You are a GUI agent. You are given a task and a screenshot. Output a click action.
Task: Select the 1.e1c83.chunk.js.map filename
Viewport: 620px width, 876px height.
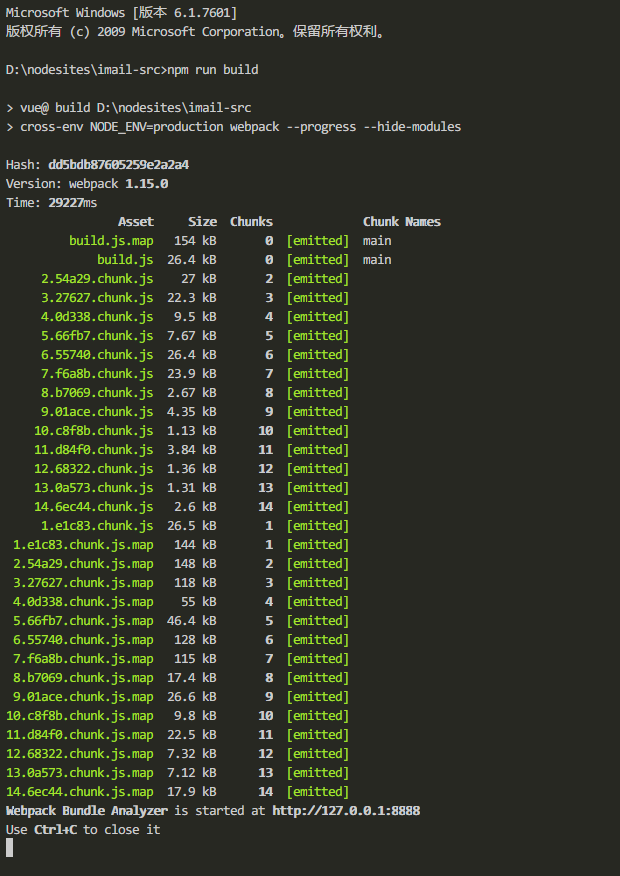pos(83,545)
